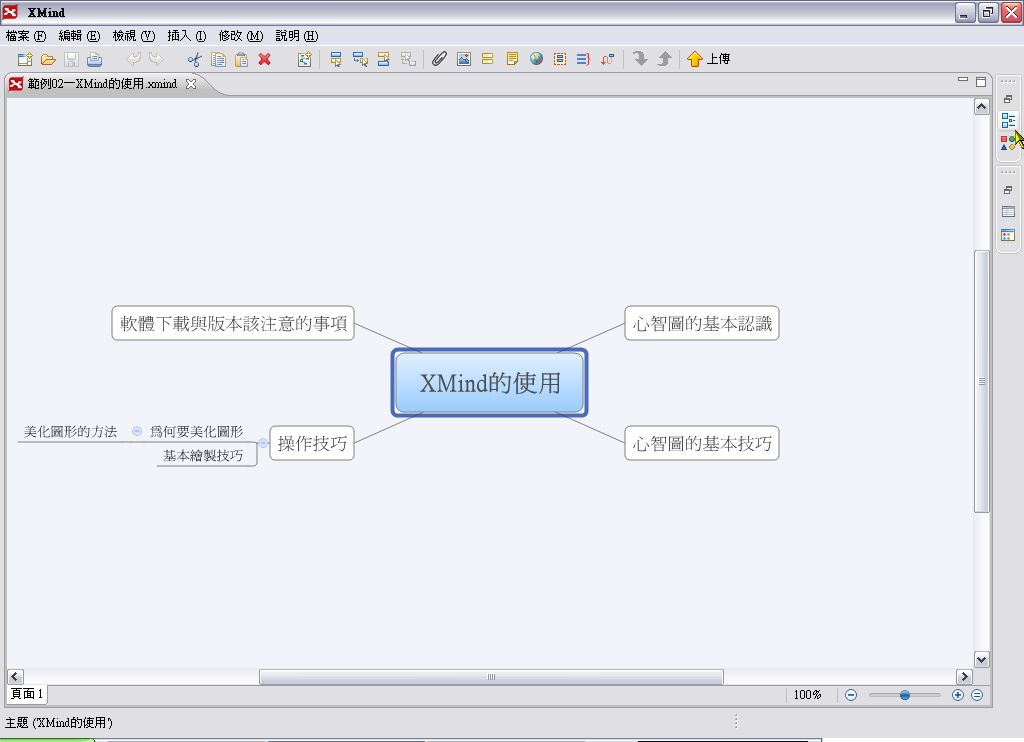Select topic 心智圖的基本技巧
Image resolution: width=1024 pixels, height=742 pixels.
click(702, 444)
